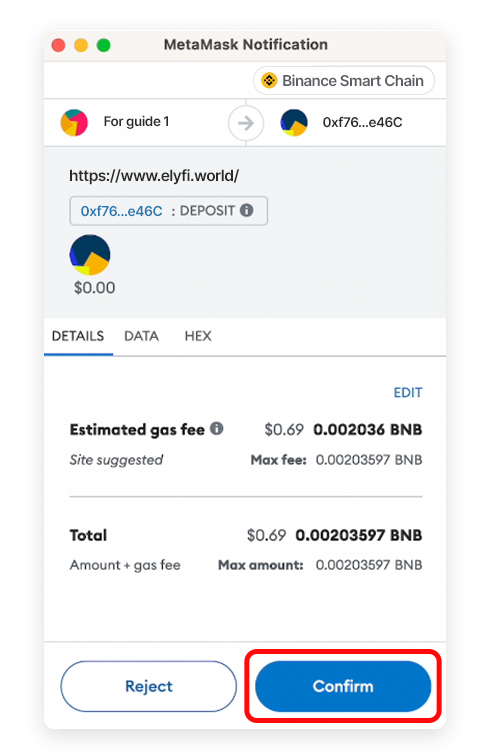
Task: Open the Binance Smart Chain network pill
Action: [344, 81]
